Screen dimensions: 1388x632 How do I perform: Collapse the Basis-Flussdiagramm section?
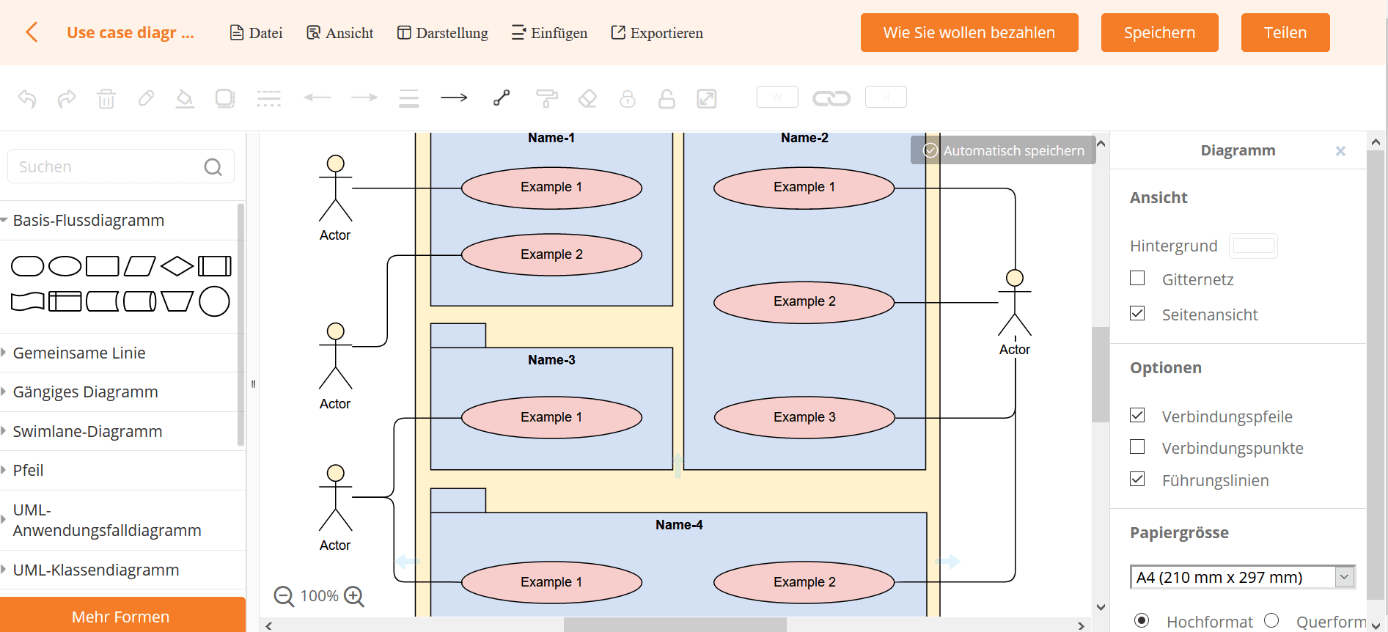click(88, 220)
